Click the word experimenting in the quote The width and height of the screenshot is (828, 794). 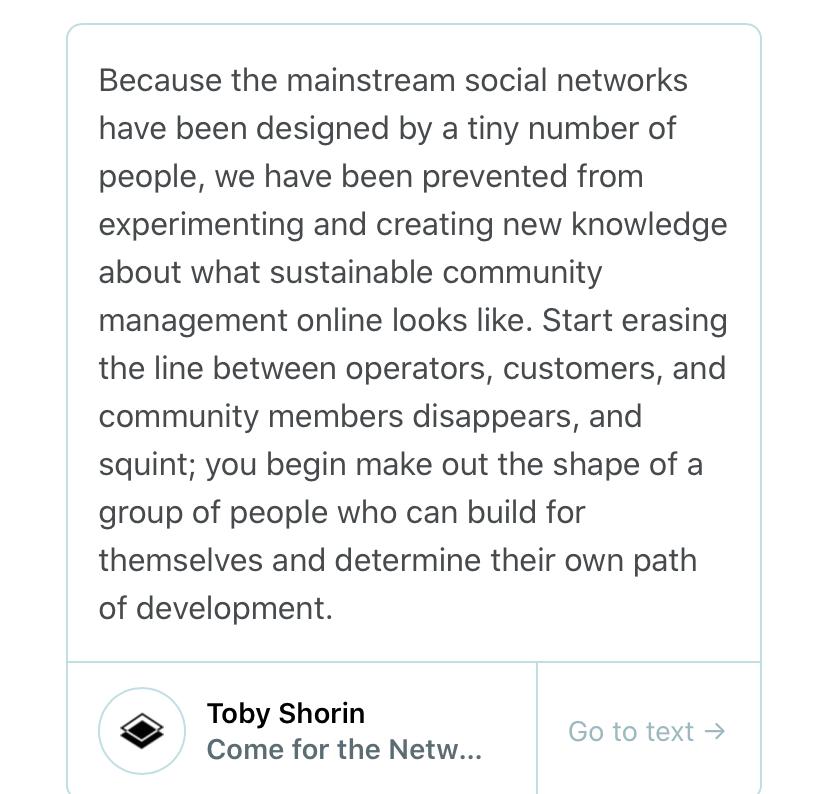201,224
